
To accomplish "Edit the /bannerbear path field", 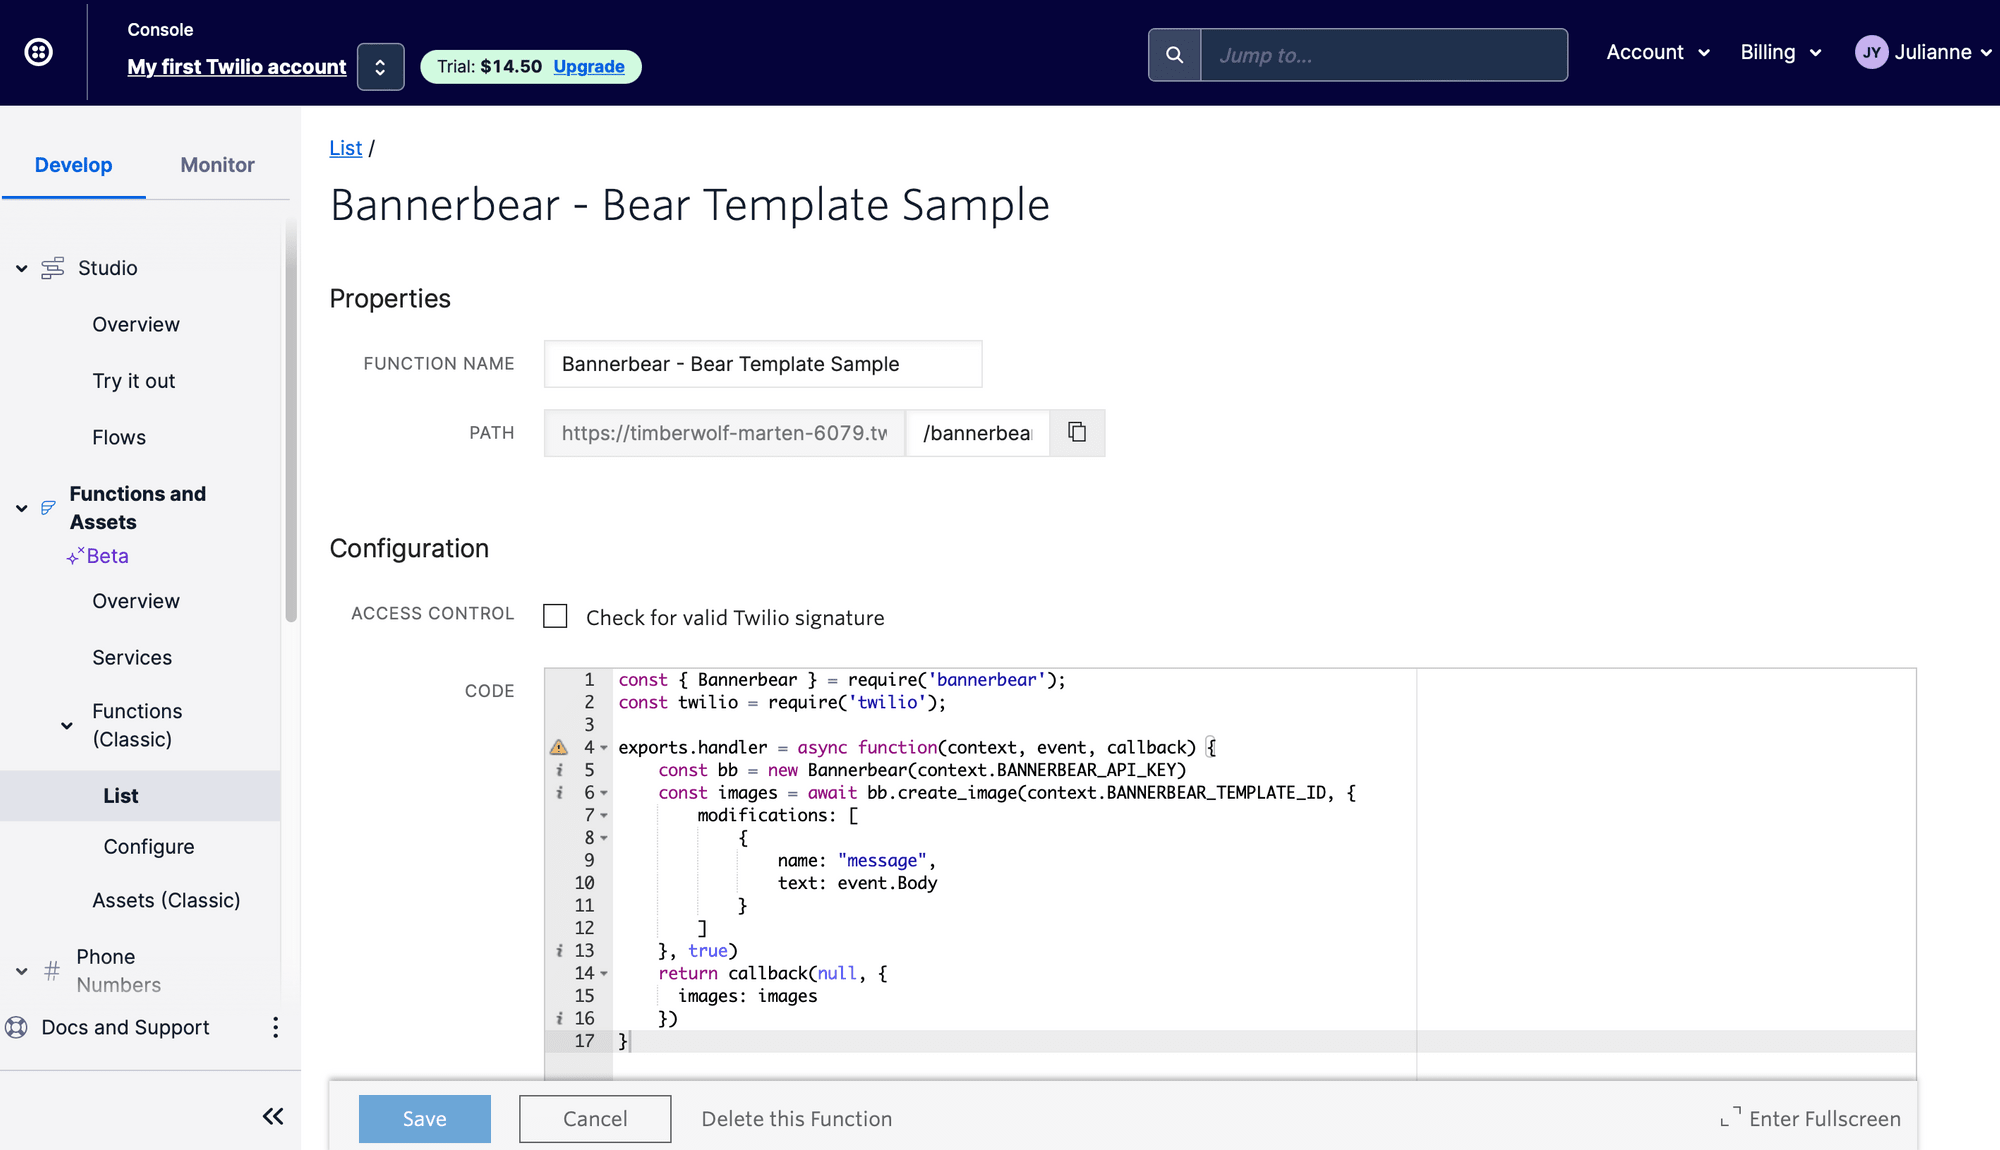I will pyautogui.click(x=977, y=433).
